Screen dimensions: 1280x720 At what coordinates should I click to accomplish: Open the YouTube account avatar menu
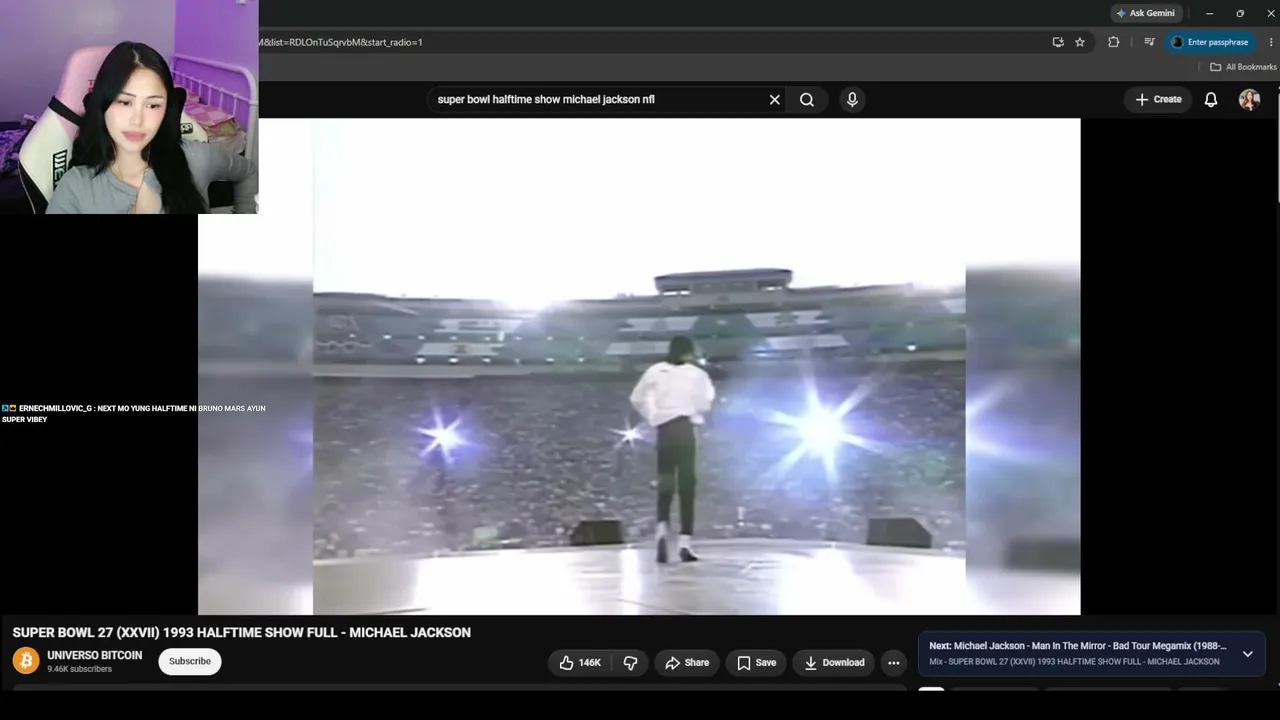[x=1249, y=99]
